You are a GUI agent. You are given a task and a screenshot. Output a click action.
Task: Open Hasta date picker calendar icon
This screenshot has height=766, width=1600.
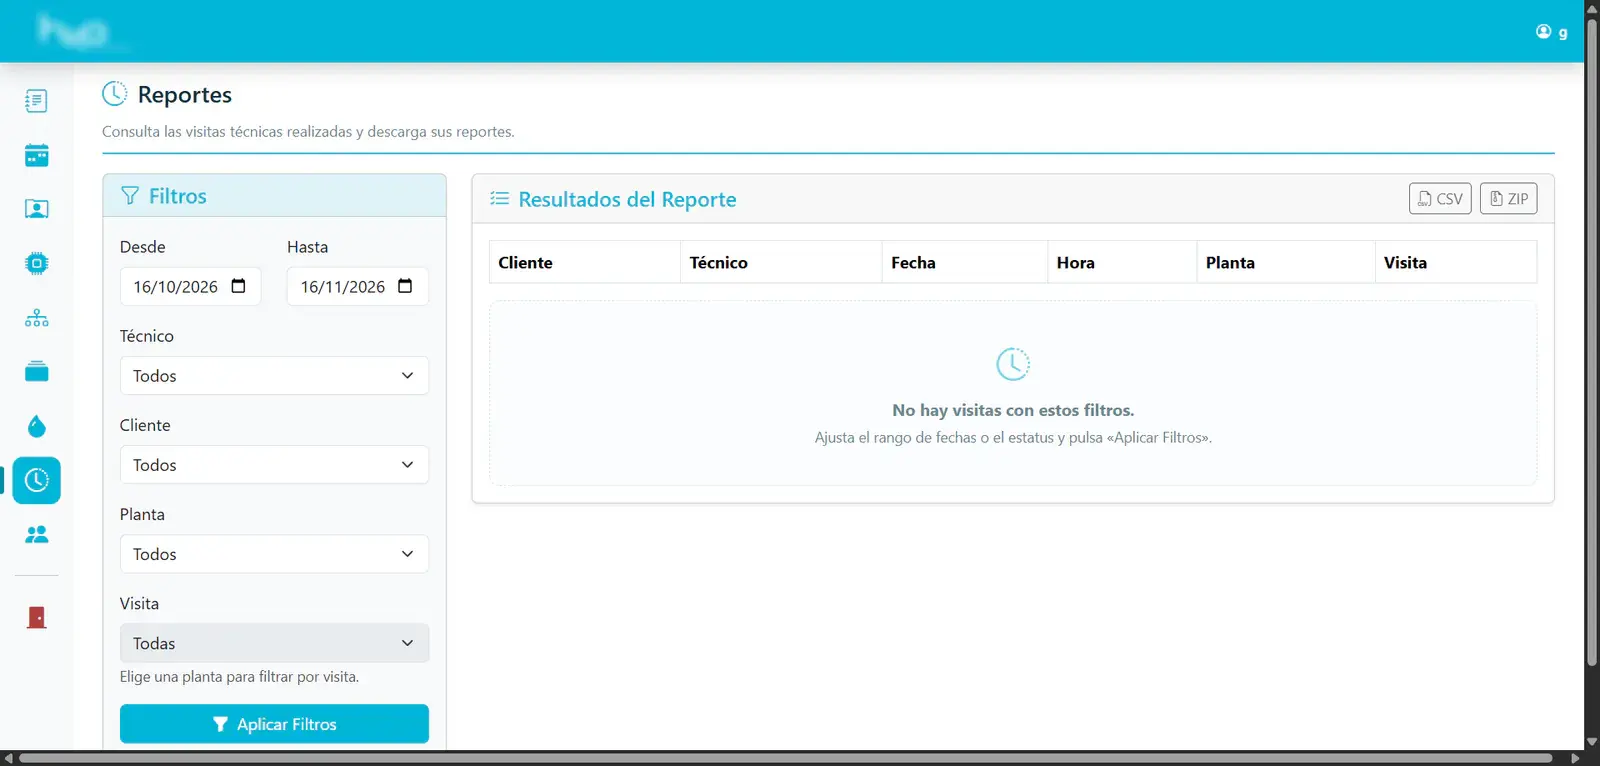coord(405,286)
